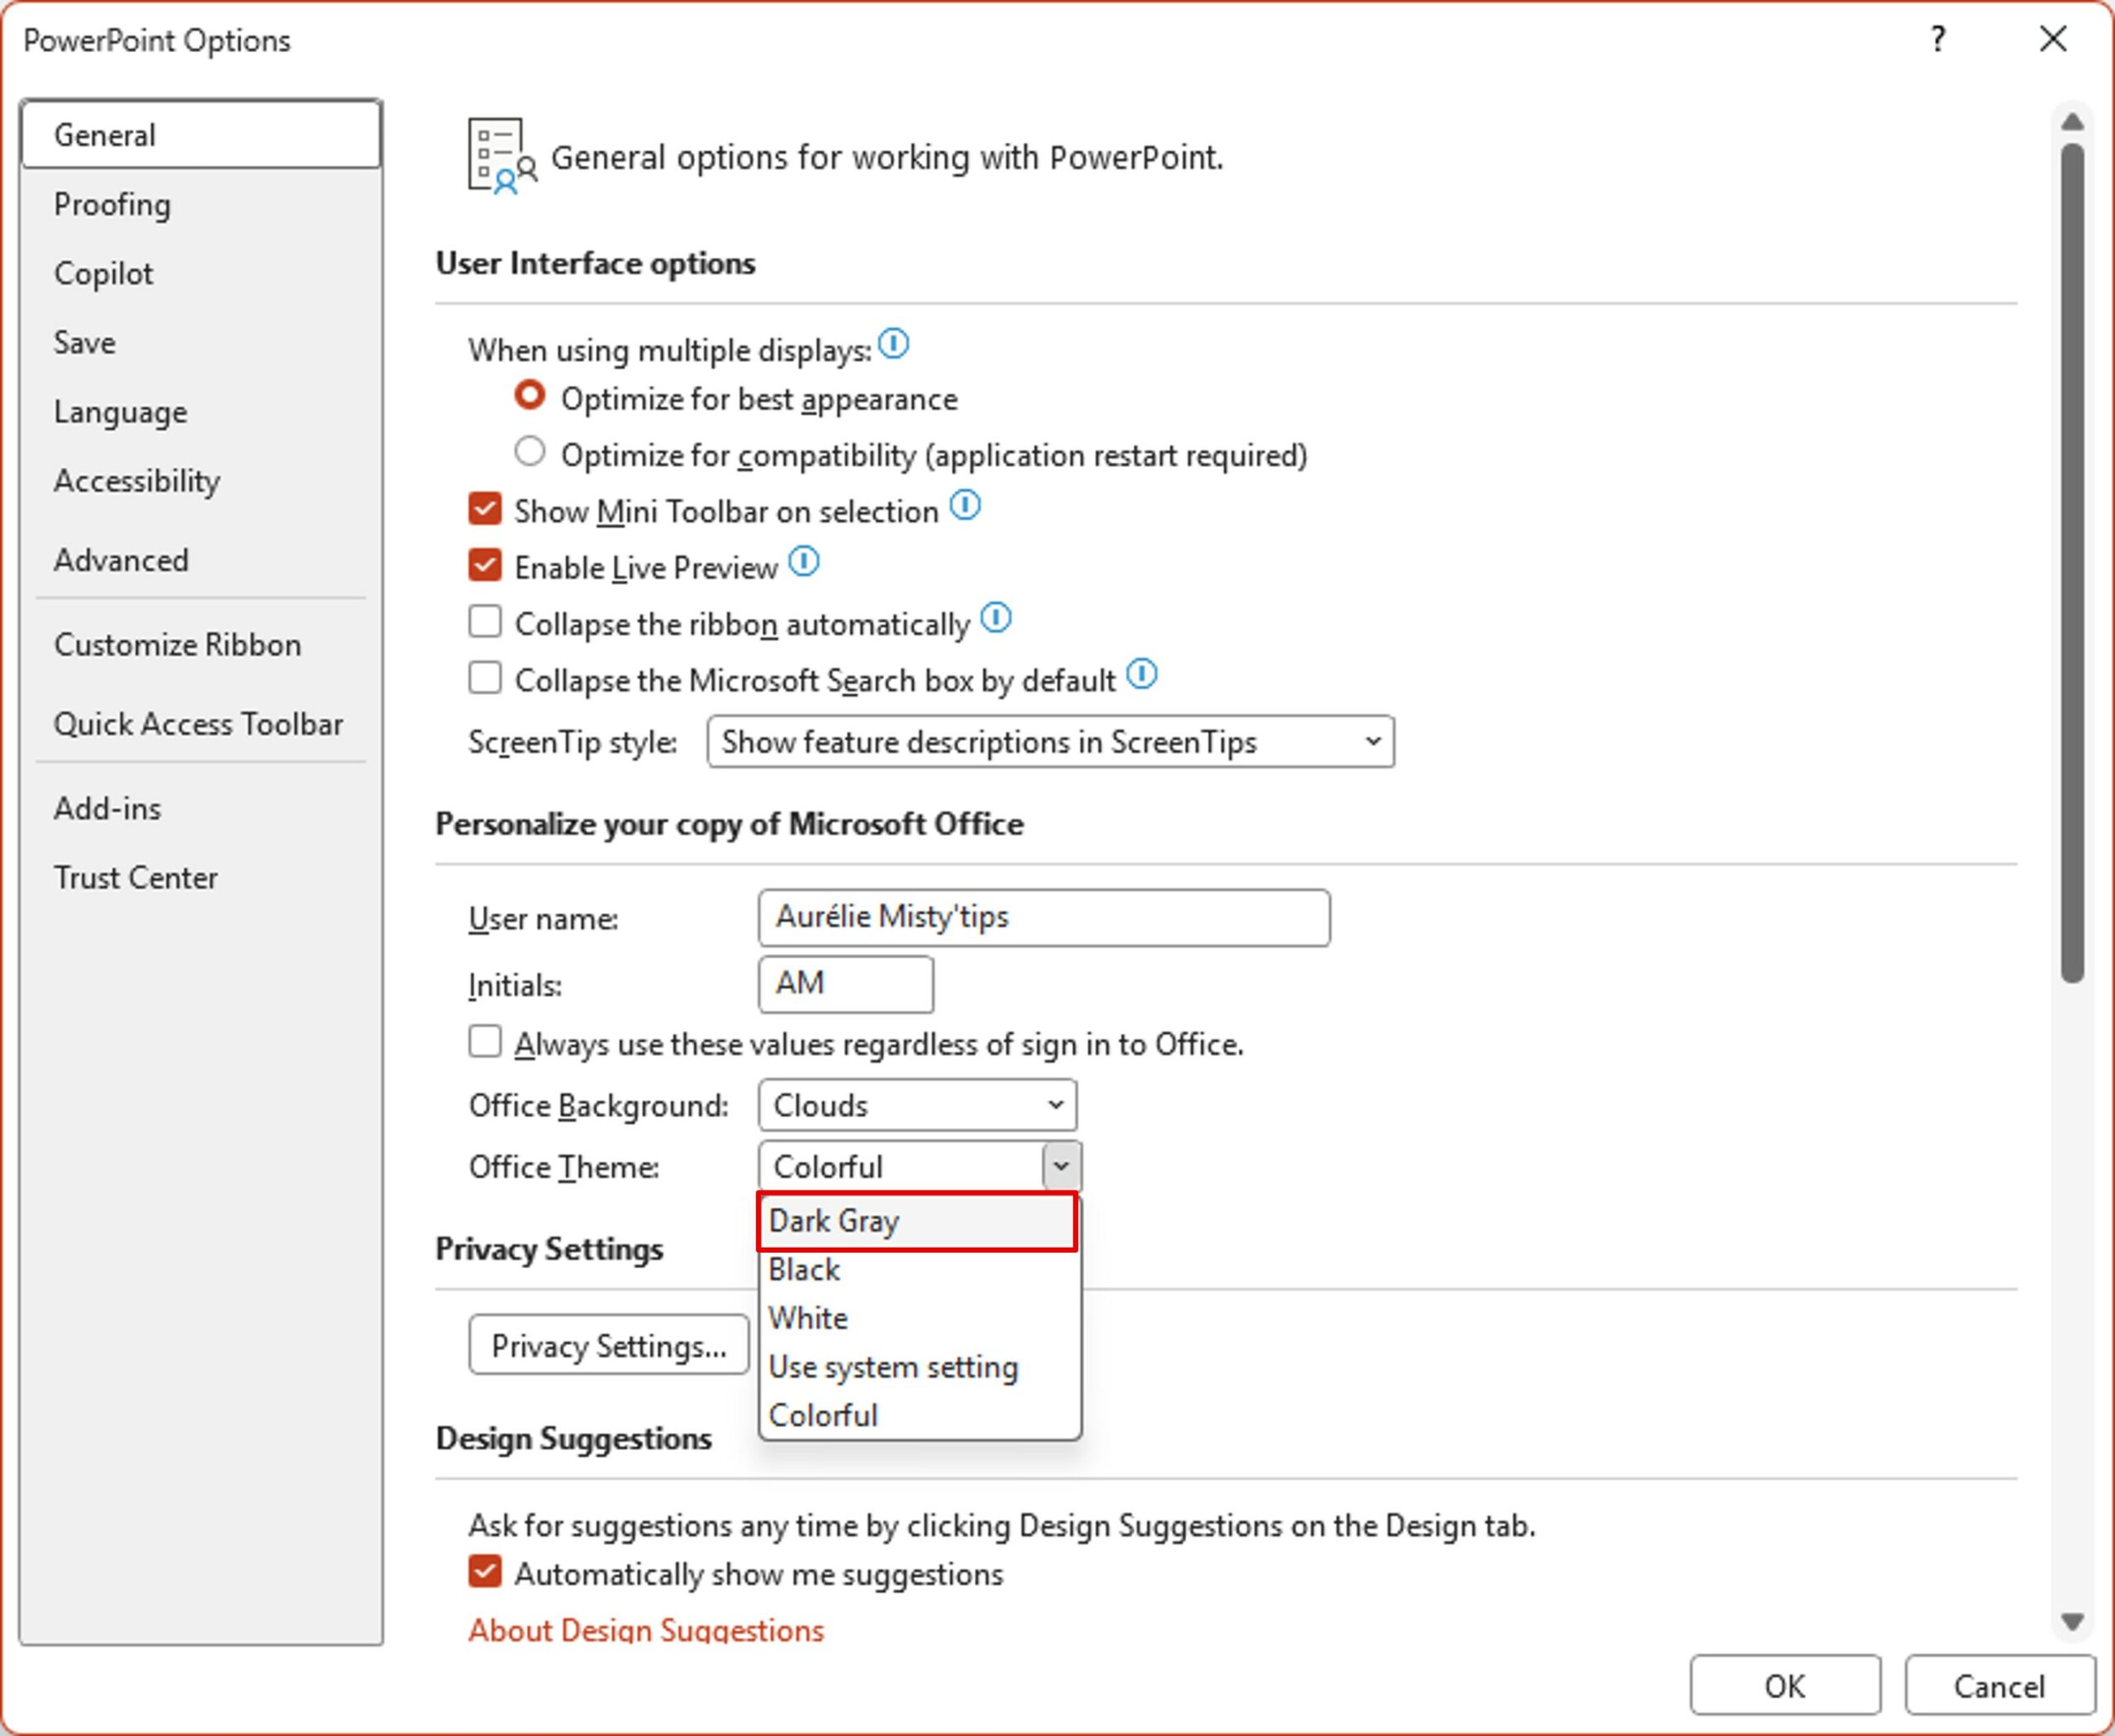The width and height of the screenshot is (2115, 1736).
Task: Disable Automatically show me suggestions
Action: point(485,1571)
